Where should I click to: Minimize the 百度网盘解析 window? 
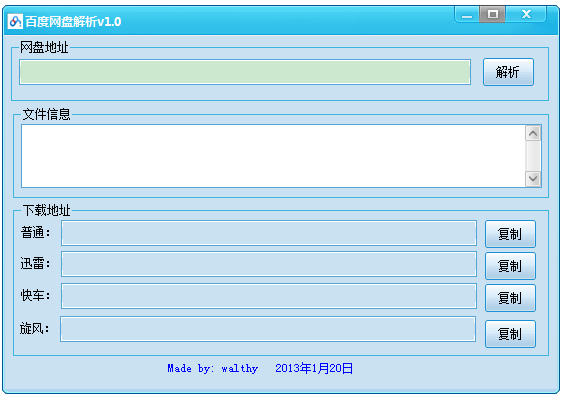coord(467,15)
